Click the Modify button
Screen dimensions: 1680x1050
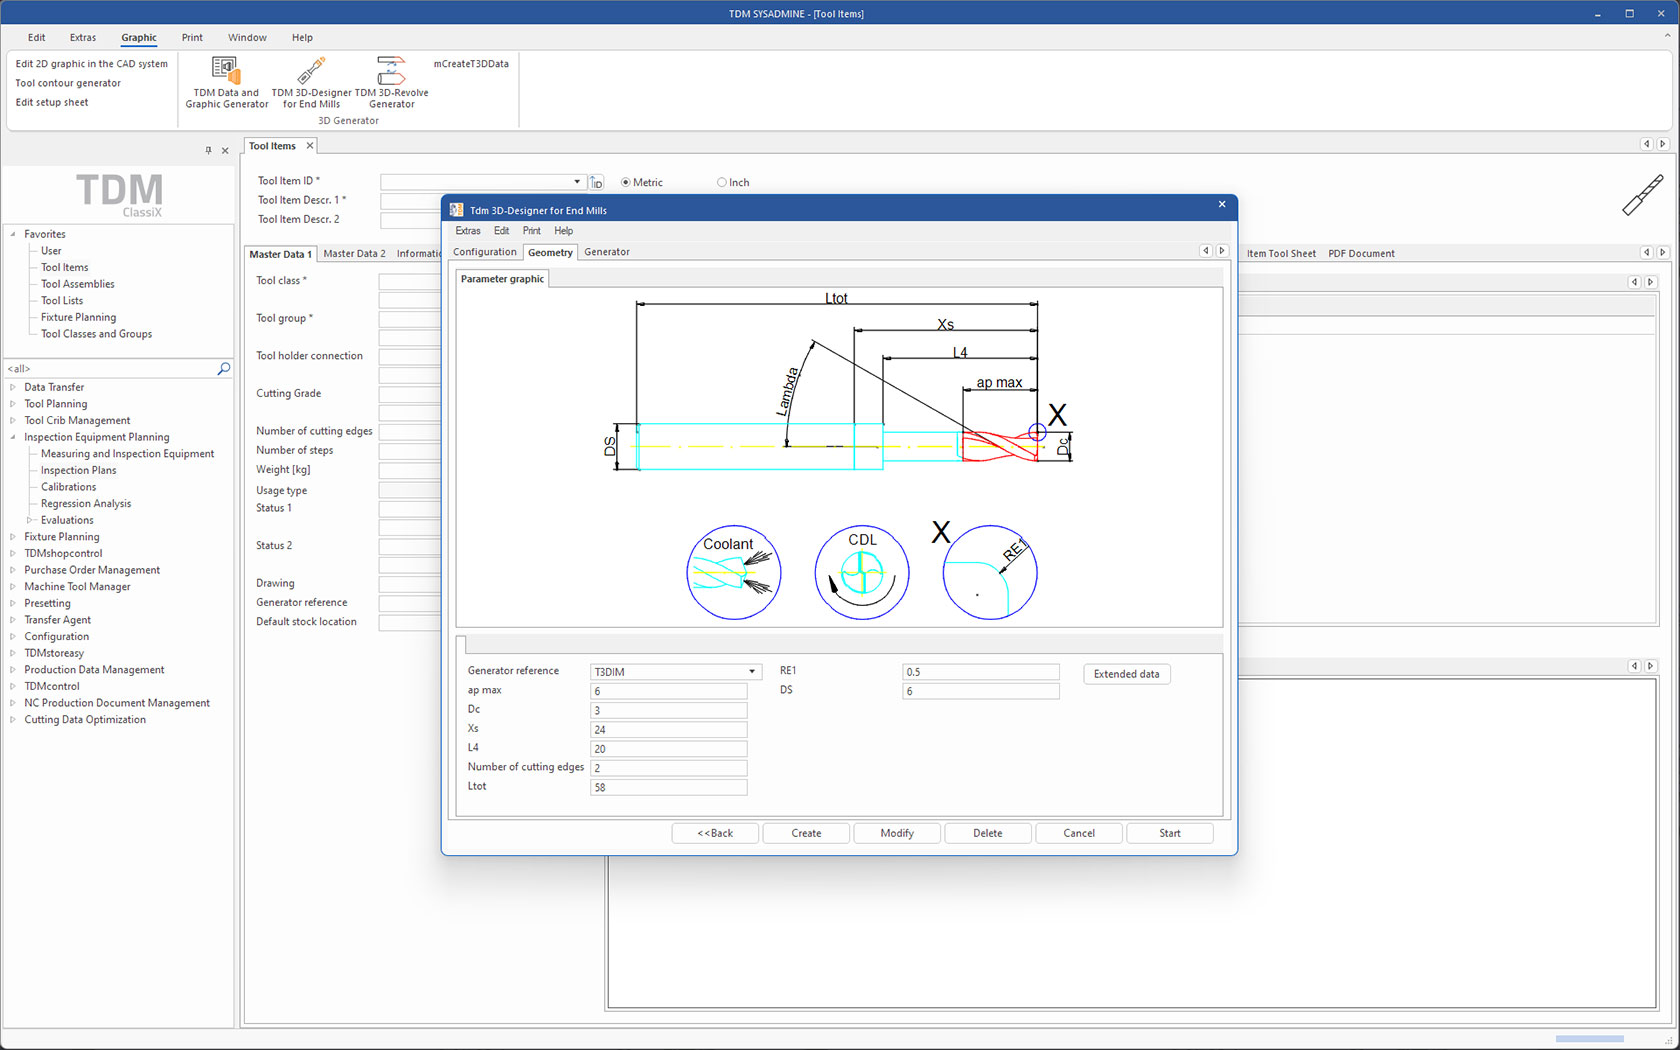pos(897,833)
